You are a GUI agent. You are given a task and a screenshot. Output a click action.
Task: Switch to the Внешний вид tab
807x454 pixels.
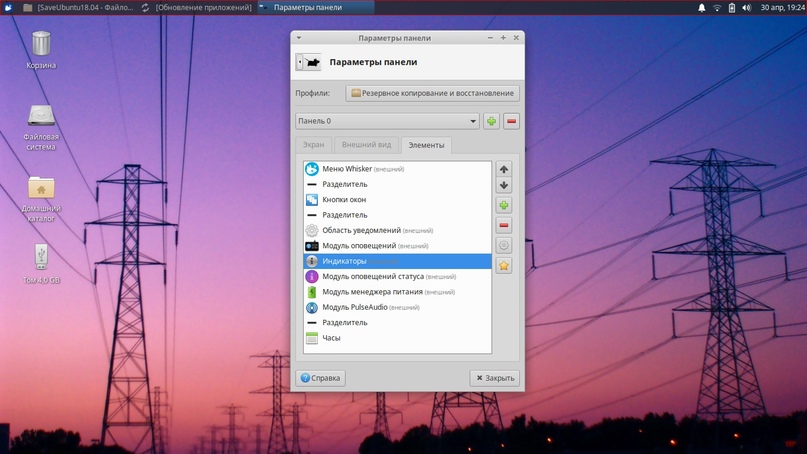tap(366, 145)
